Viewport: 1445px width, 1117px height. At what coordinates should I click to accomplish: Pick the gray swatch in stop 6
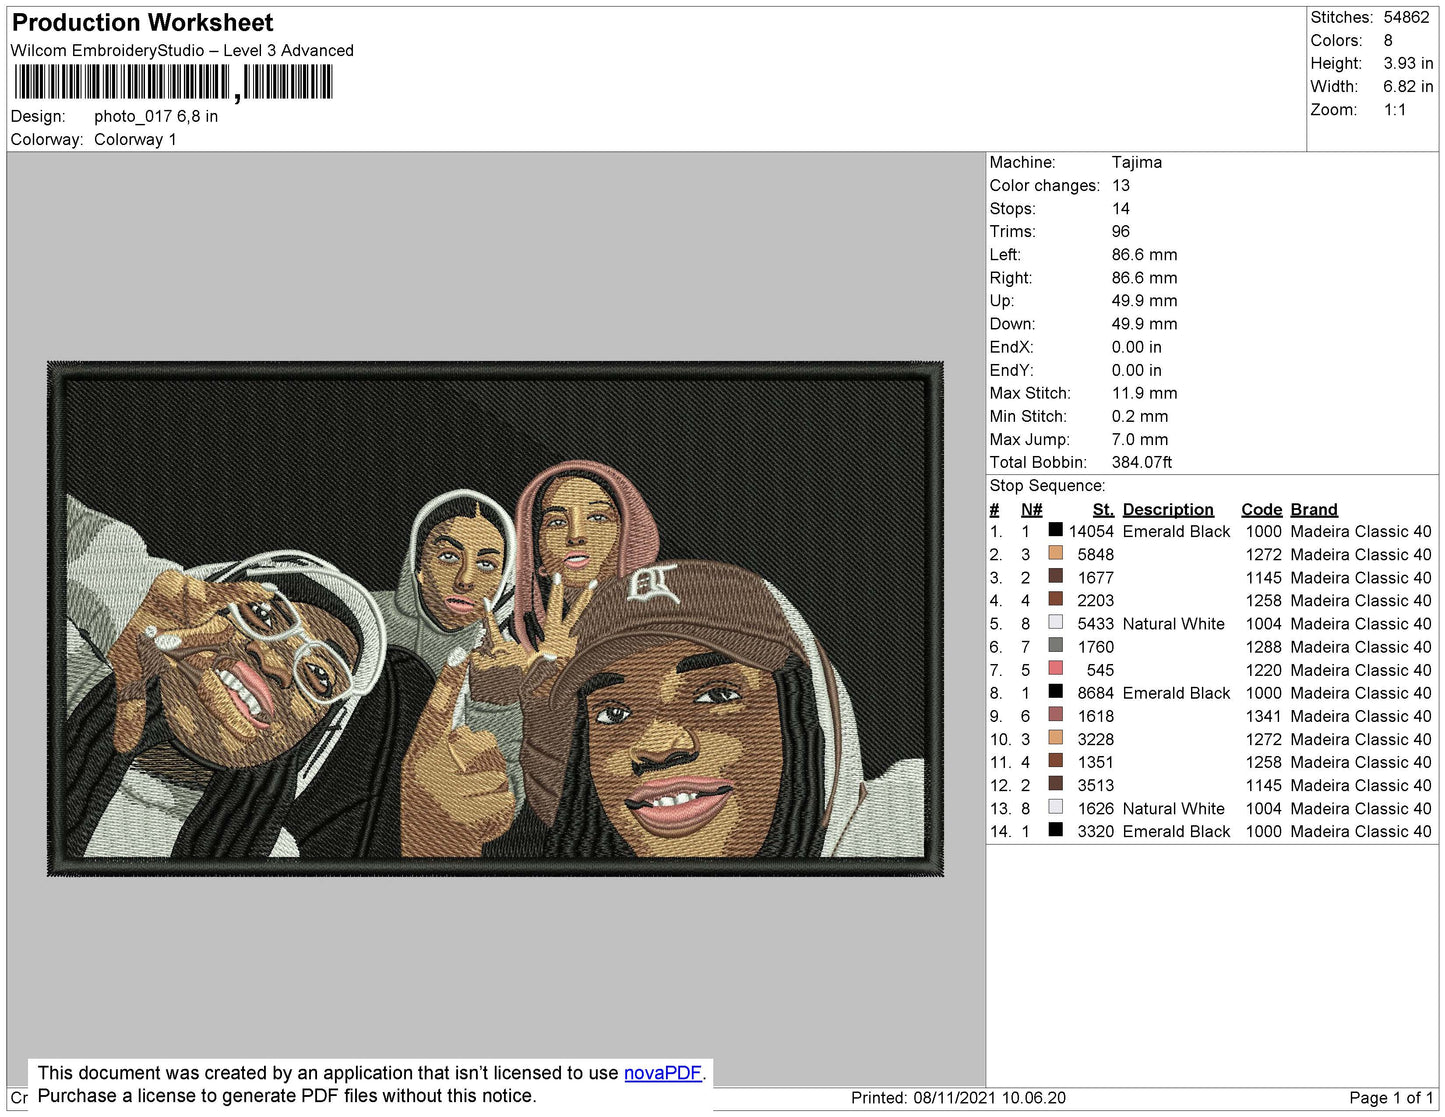pos(1055,645)
